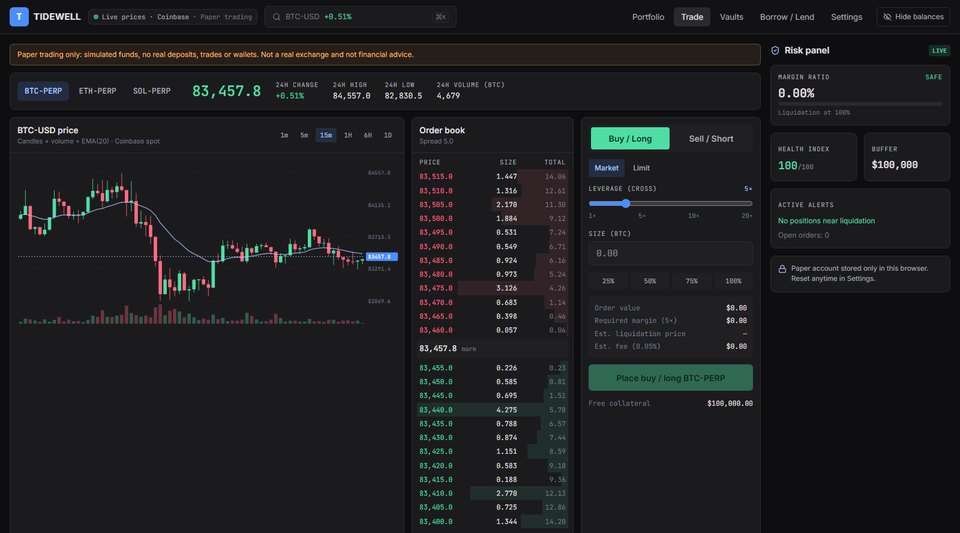Switch to the ETH-PERP market
960x533 pixels.
pyautogui.click(x=97, y=91)
